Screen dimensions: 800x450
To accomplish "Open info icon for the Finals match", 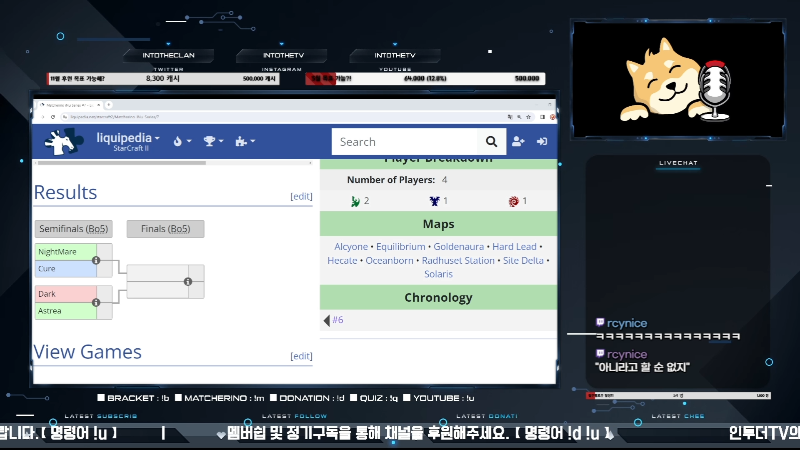I will 188,282.
